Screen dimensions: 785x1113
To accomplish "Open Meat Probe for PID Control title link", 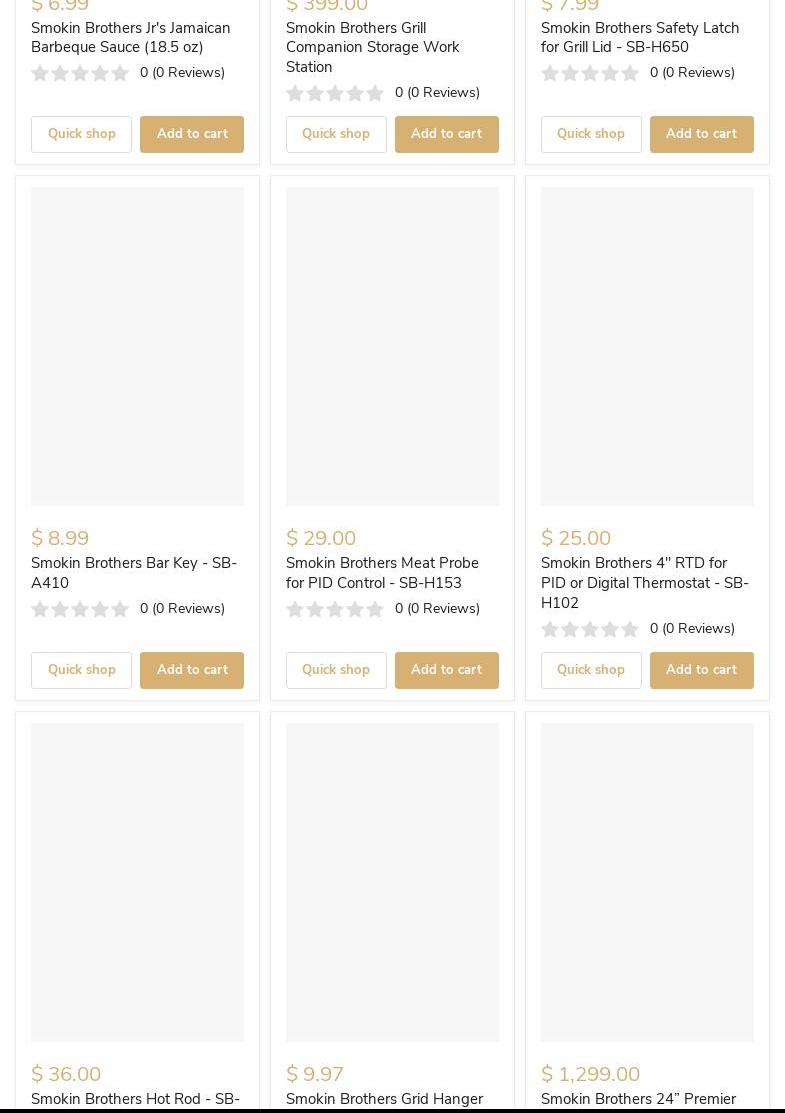I will (x=382, y=573).
